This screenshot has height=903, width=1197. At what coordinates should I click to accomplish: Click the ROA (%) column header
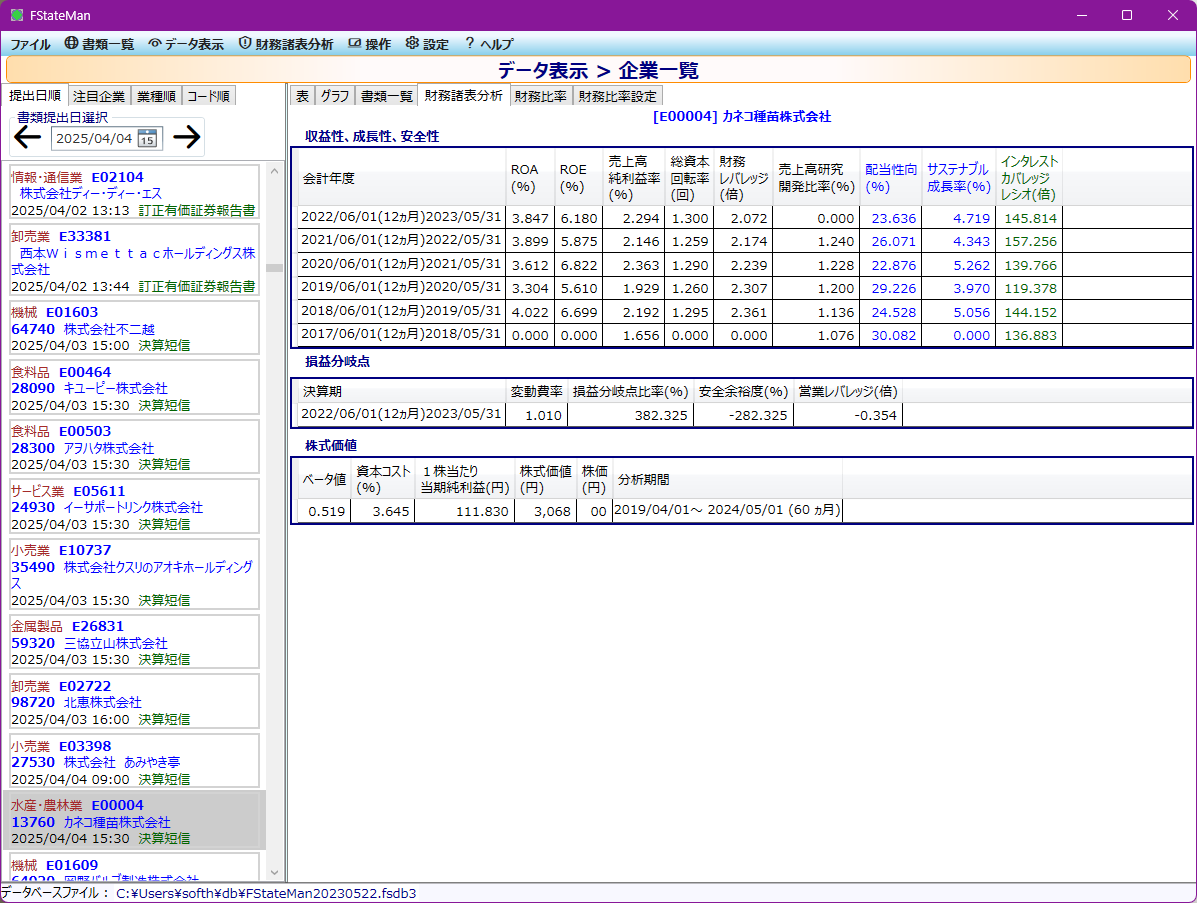pos(530,178)
